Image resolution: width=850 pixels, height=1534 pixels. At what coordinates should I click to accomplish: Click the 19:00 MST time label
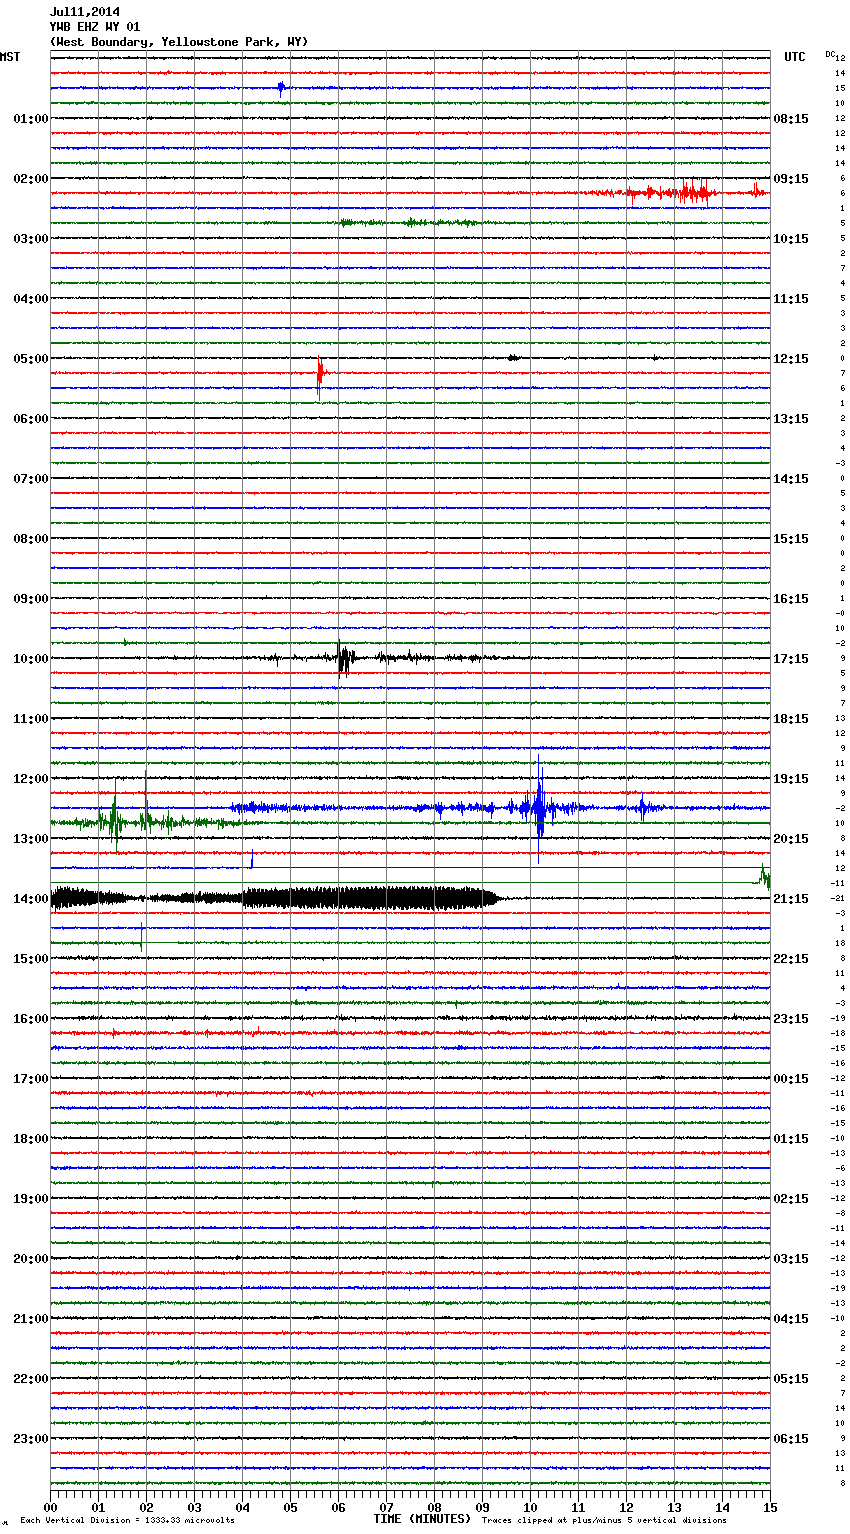30,1199
